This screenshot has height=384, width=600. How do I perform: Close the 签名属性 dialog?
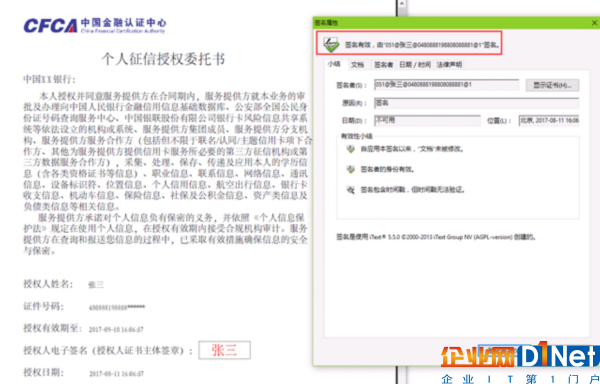[594, 23]
